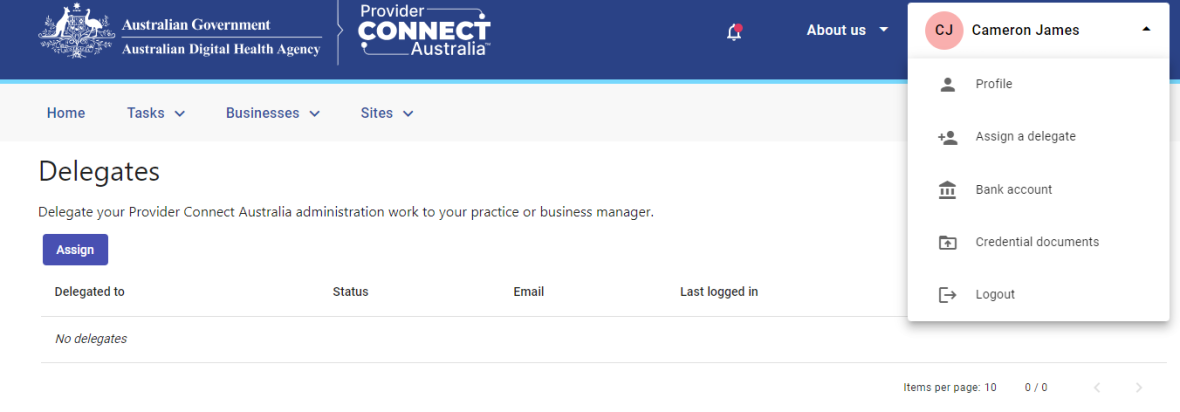
Task: Open the Businesses navigation dropdown
Action: tap(273, 113)
